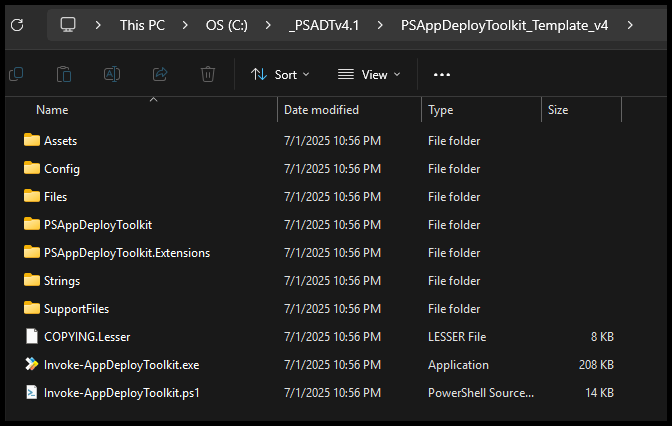Viewport: 672px width, 426px height.
Task: Expand chevron after PSAppDeployToolkit_Template_v4 in path
Action: 630,24
